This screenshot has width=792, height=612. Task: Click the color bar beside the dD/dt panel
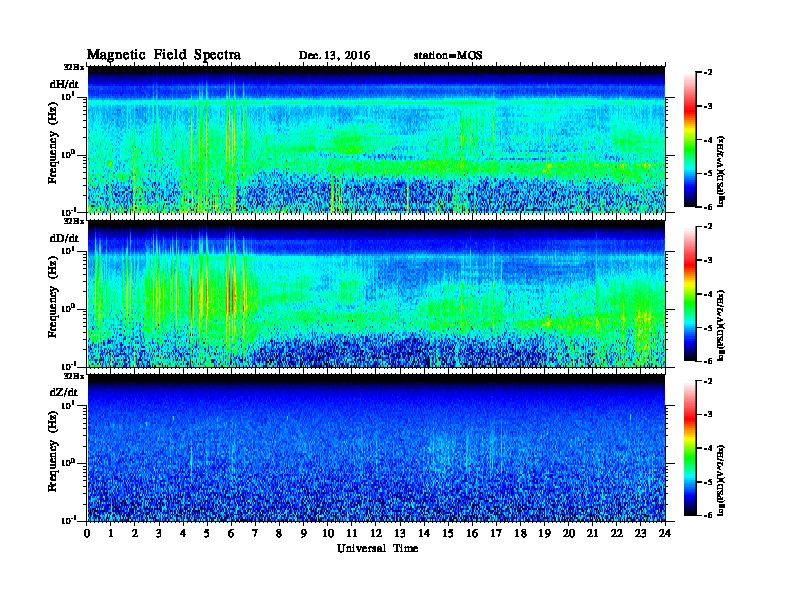[690, 294]
